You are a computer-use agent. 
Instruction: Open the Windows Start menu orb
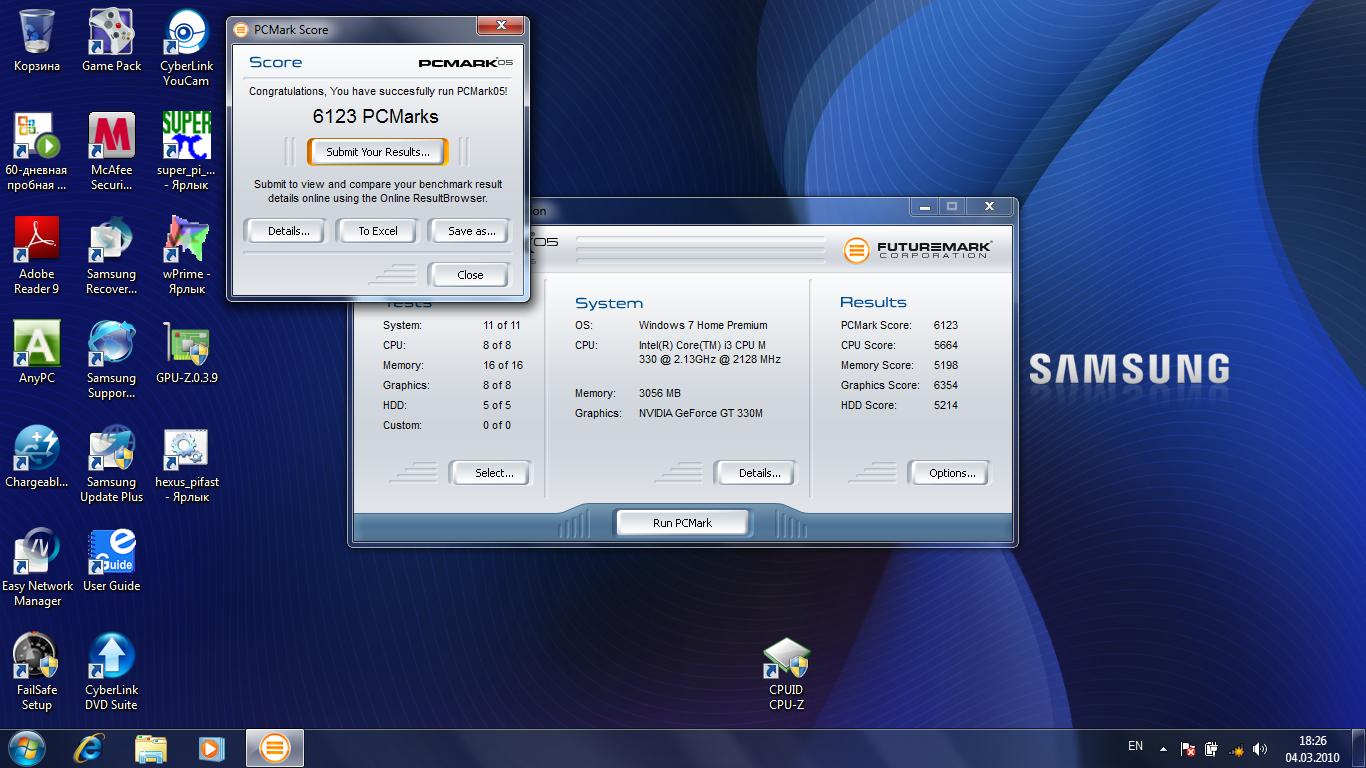point(26,747)
